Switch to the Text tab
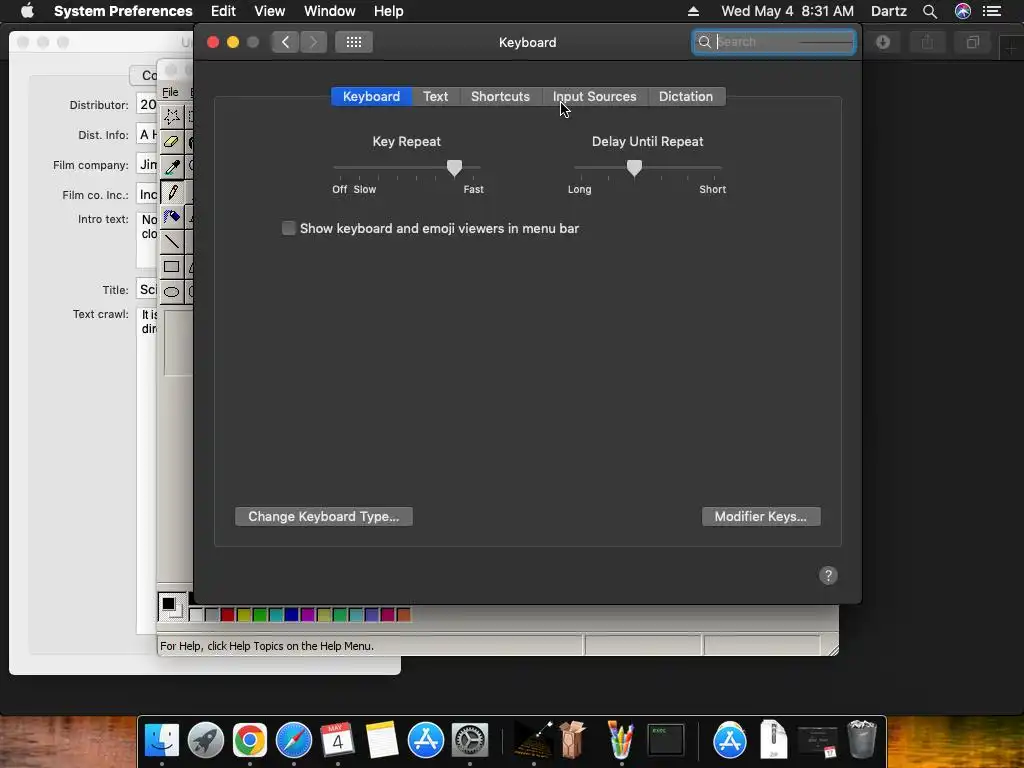 click(436, 97)
